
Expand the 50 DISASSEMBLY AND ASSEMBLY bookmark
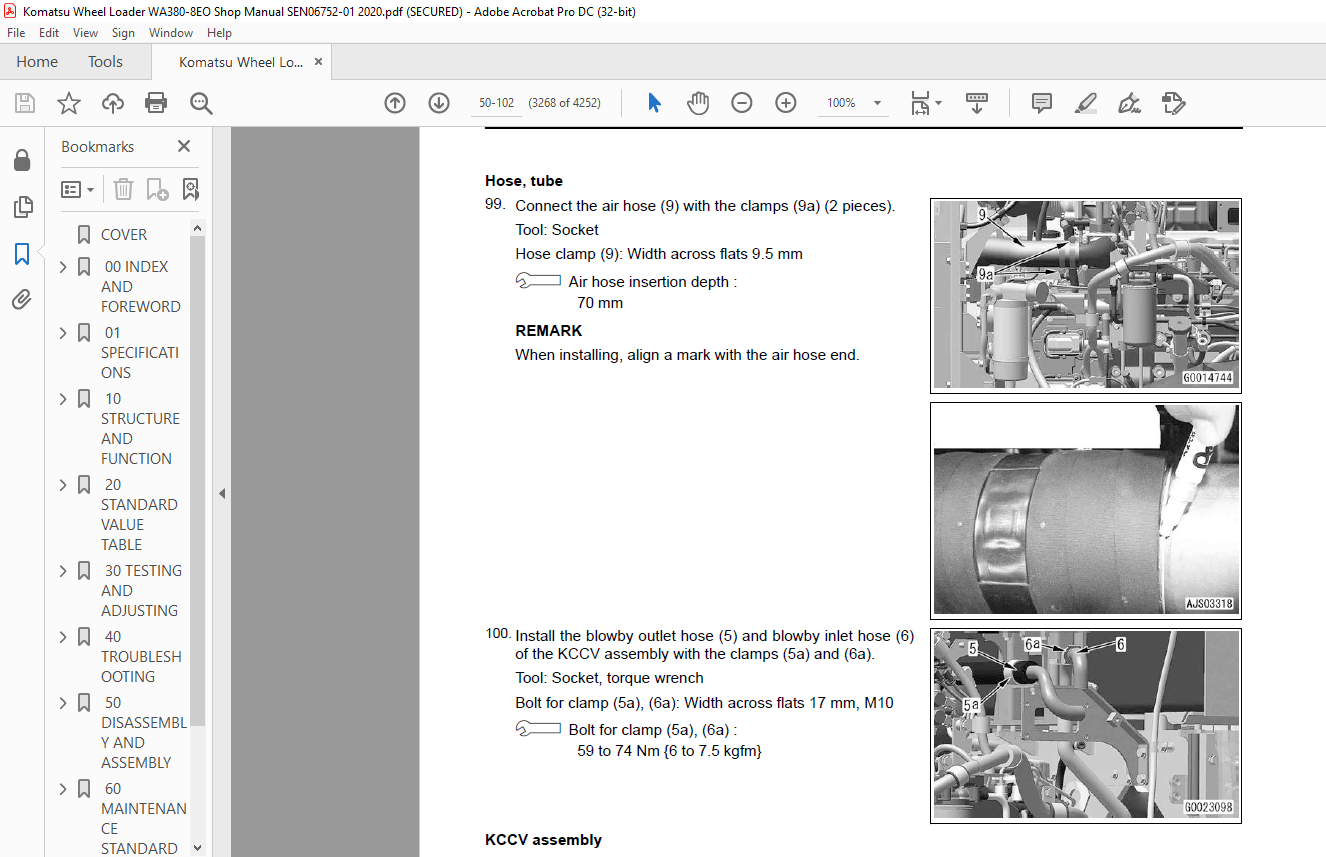tap(64, 703)
